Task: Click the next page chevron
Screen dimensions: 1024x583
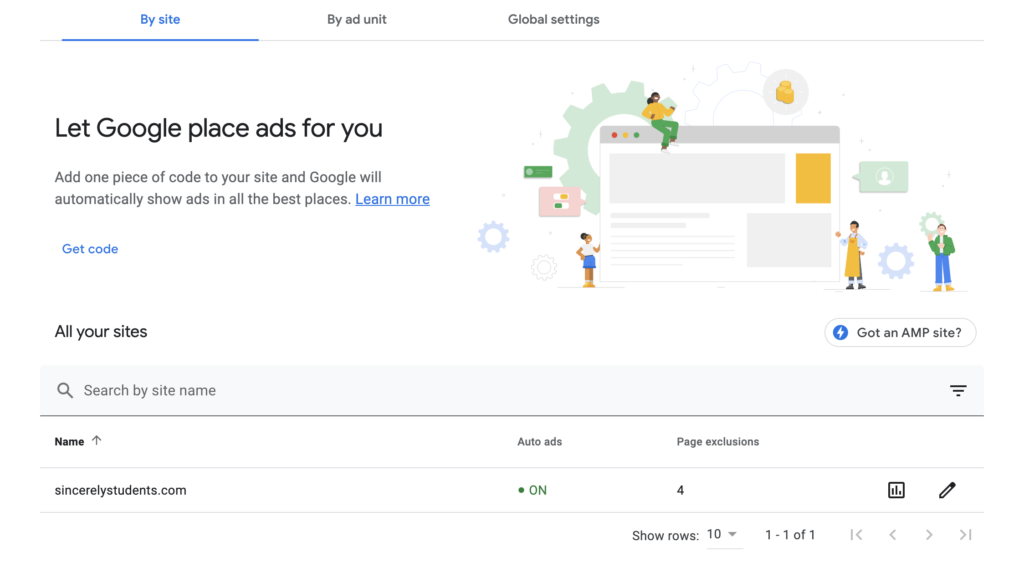Action: pos(928,535)
